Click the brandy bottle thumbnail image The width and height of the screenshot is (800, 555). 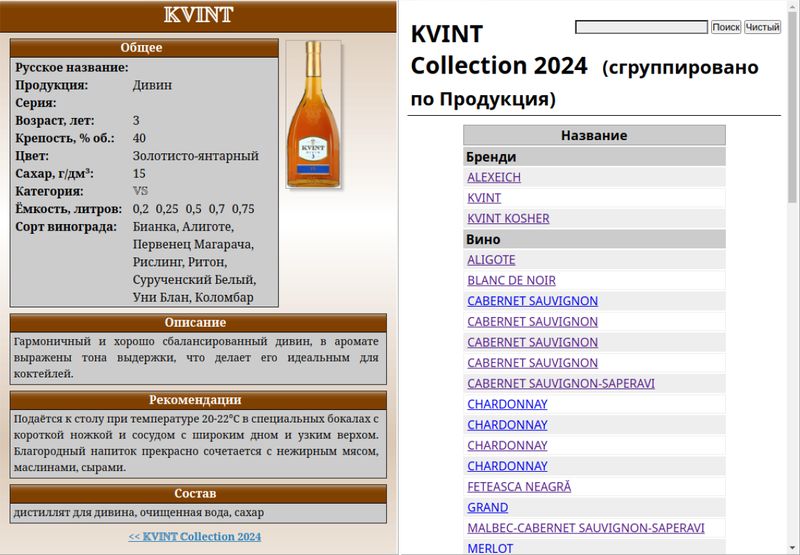tap(313, 114)
